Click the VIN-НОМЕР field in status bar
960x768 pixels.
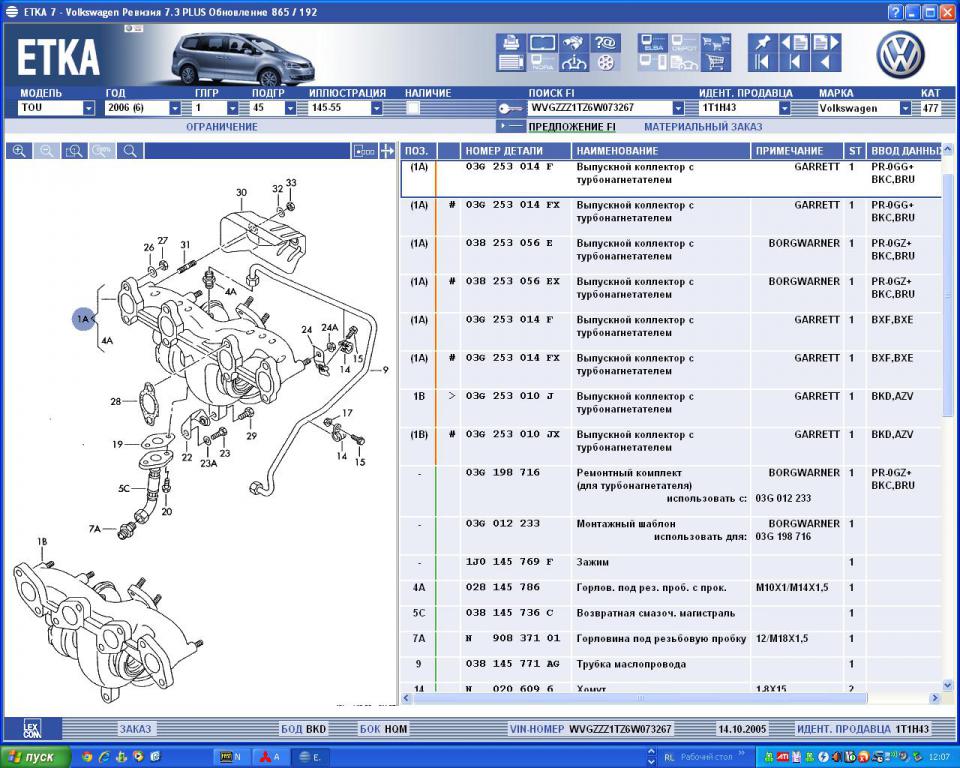click(590, 729)
